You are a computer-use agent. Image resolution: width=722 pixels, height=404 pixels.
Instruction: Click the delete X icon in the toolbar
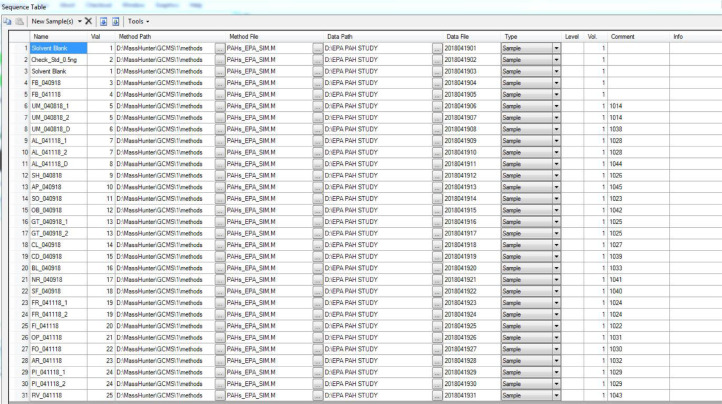89,20
